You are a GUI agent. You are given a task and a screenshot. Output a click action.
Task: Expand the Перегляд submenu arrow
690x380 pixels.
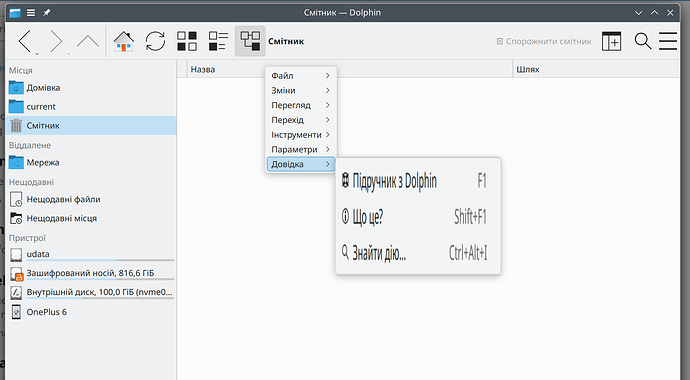[x=327, y=105]
